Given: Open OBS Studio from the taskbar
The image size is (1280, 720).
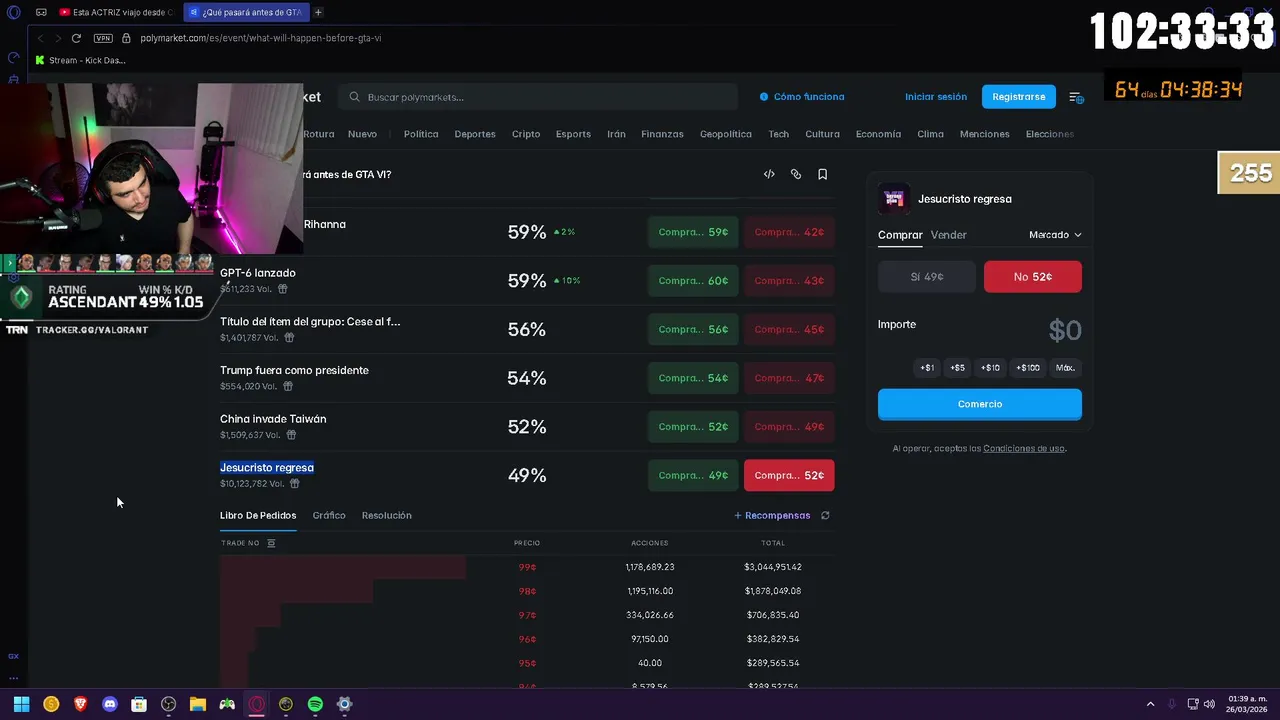Looking at the screenshot, I should (x=169, y=704).
